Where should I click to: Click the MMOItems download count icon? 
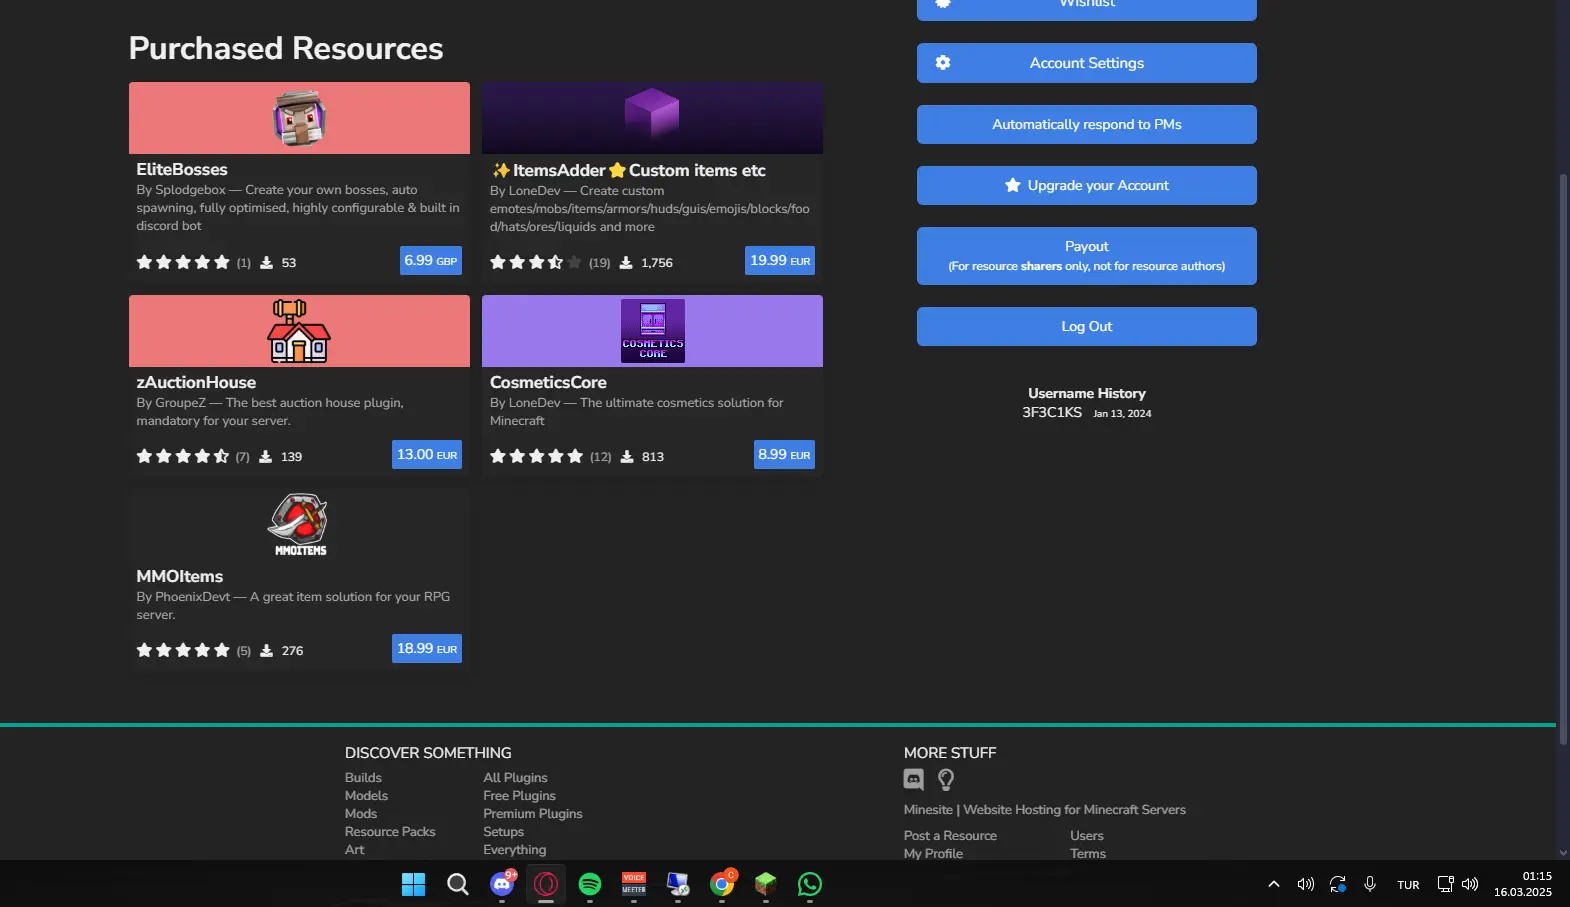point(266,651)
